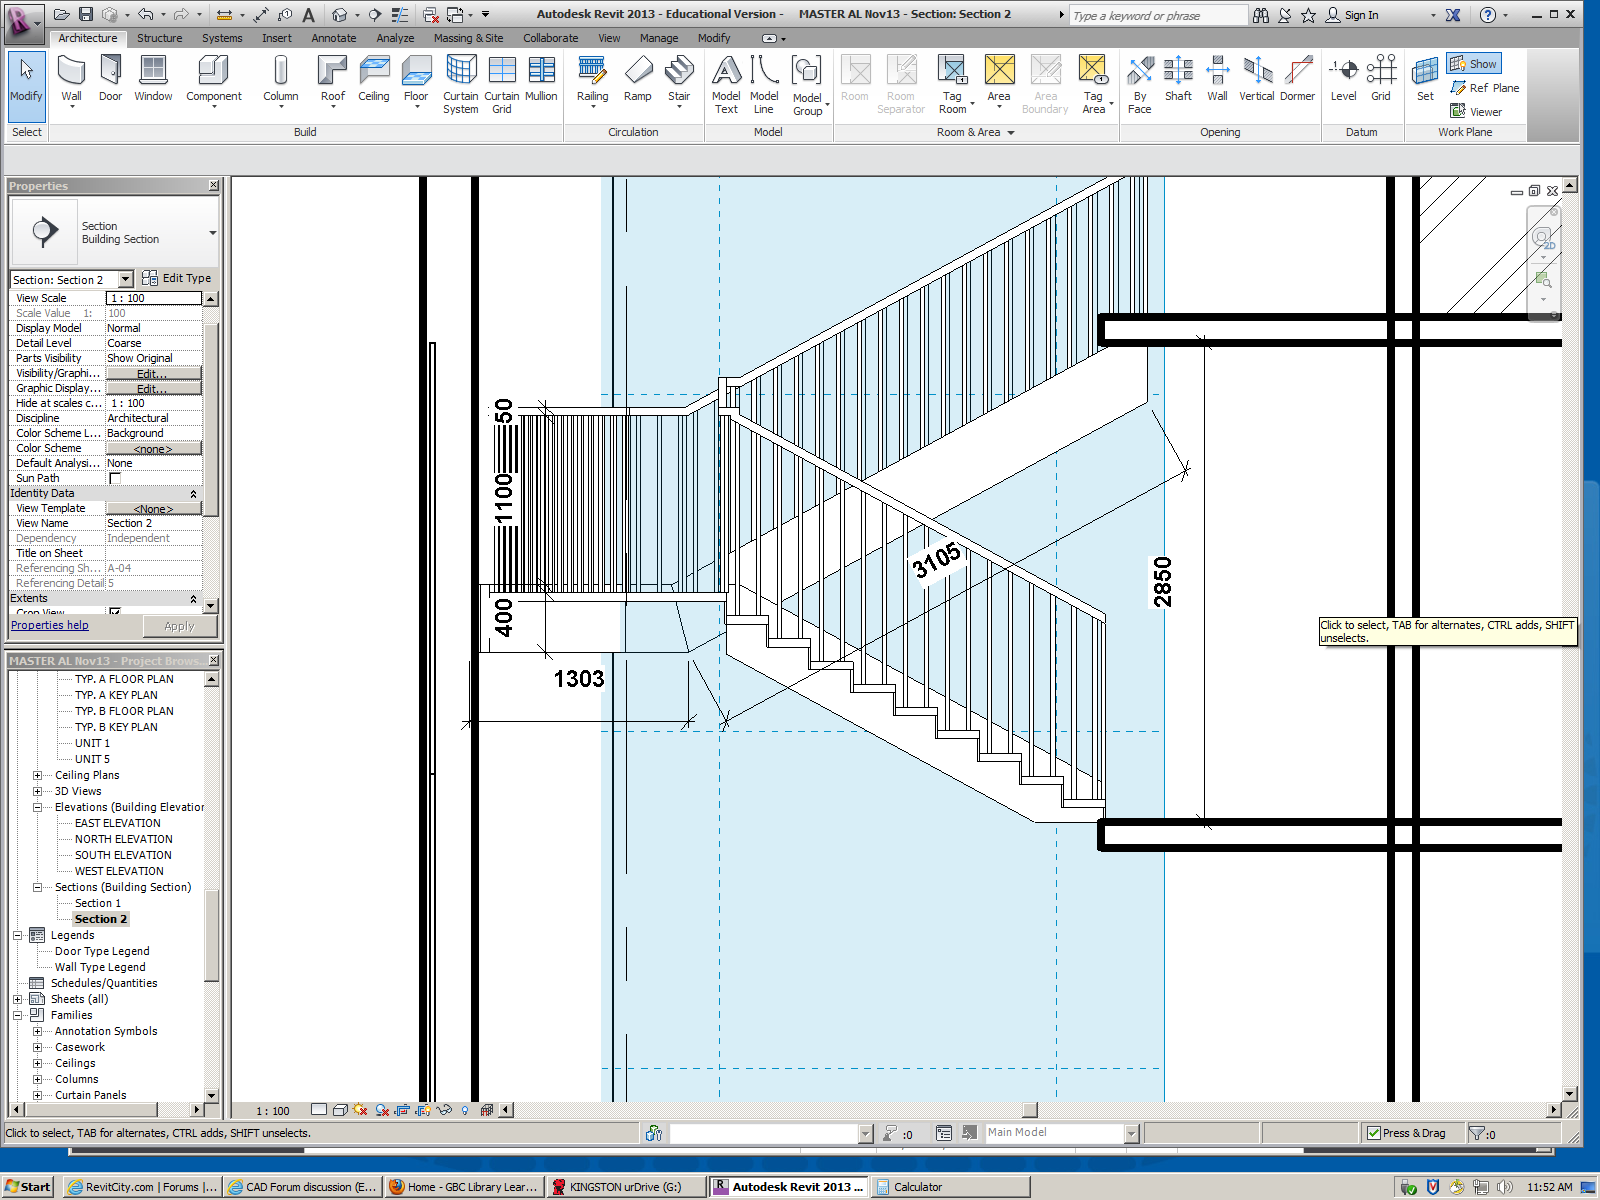Open Section 1 in Project Browser

[98, 903]
